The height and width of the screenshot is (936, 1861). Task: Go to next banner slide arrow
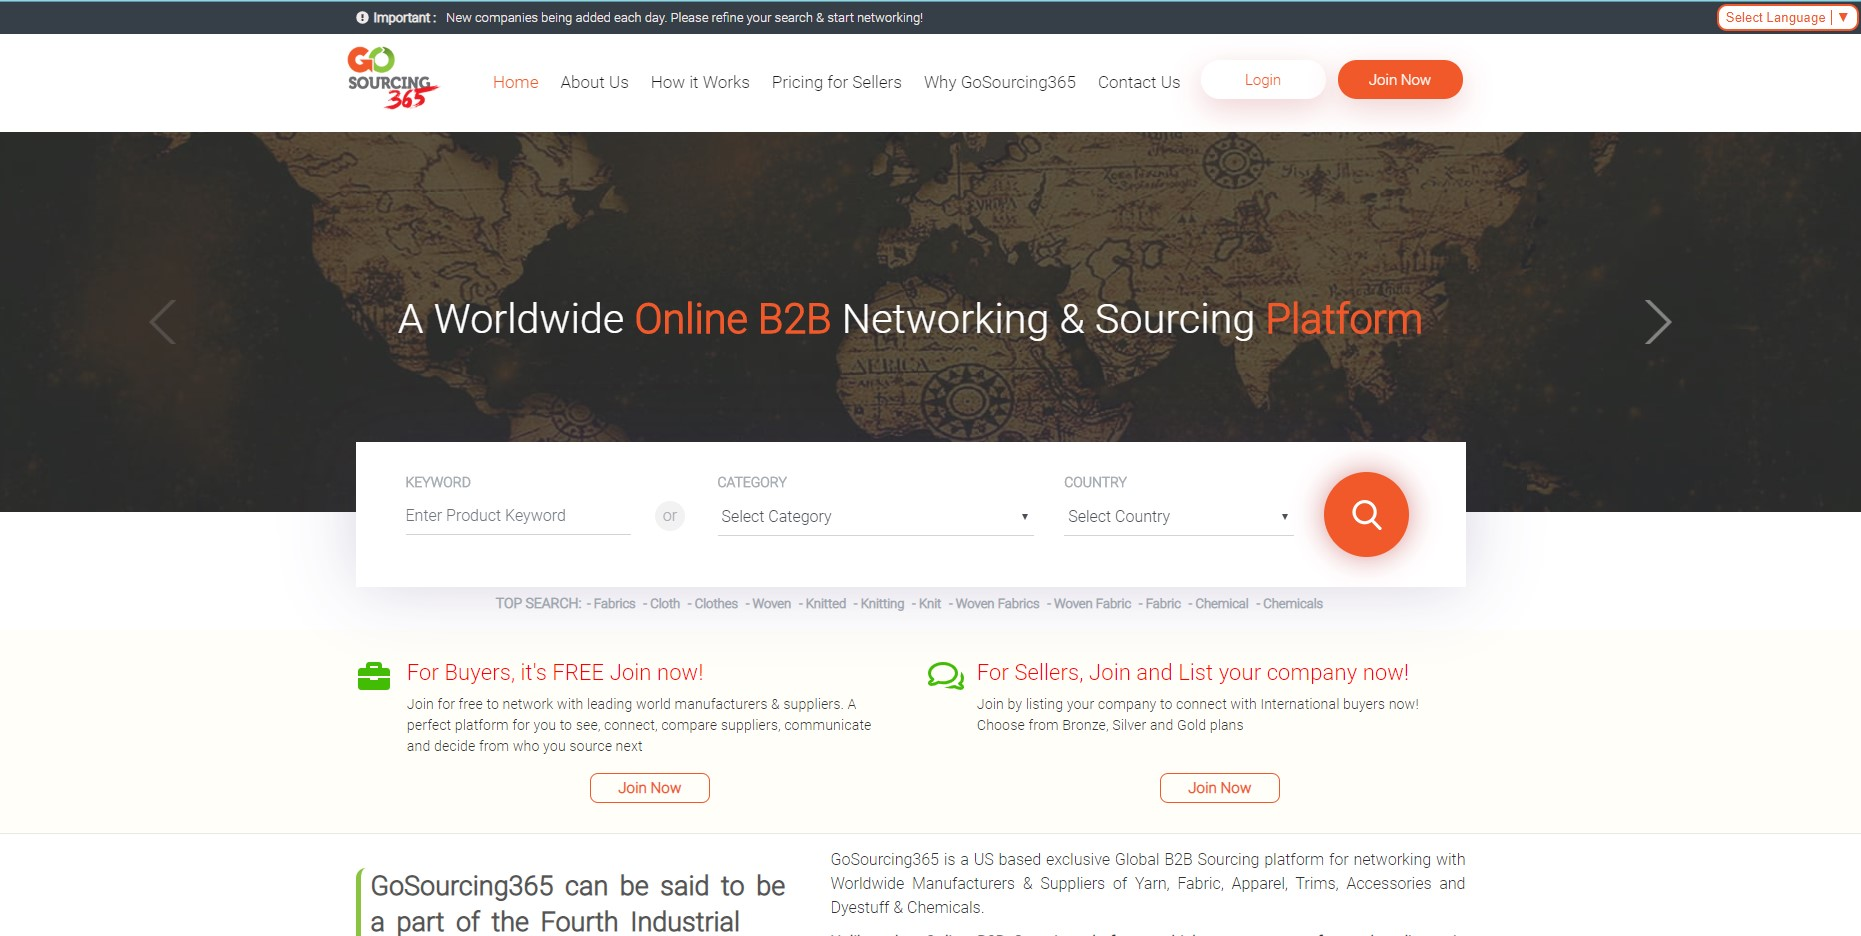pos(1657,322)
